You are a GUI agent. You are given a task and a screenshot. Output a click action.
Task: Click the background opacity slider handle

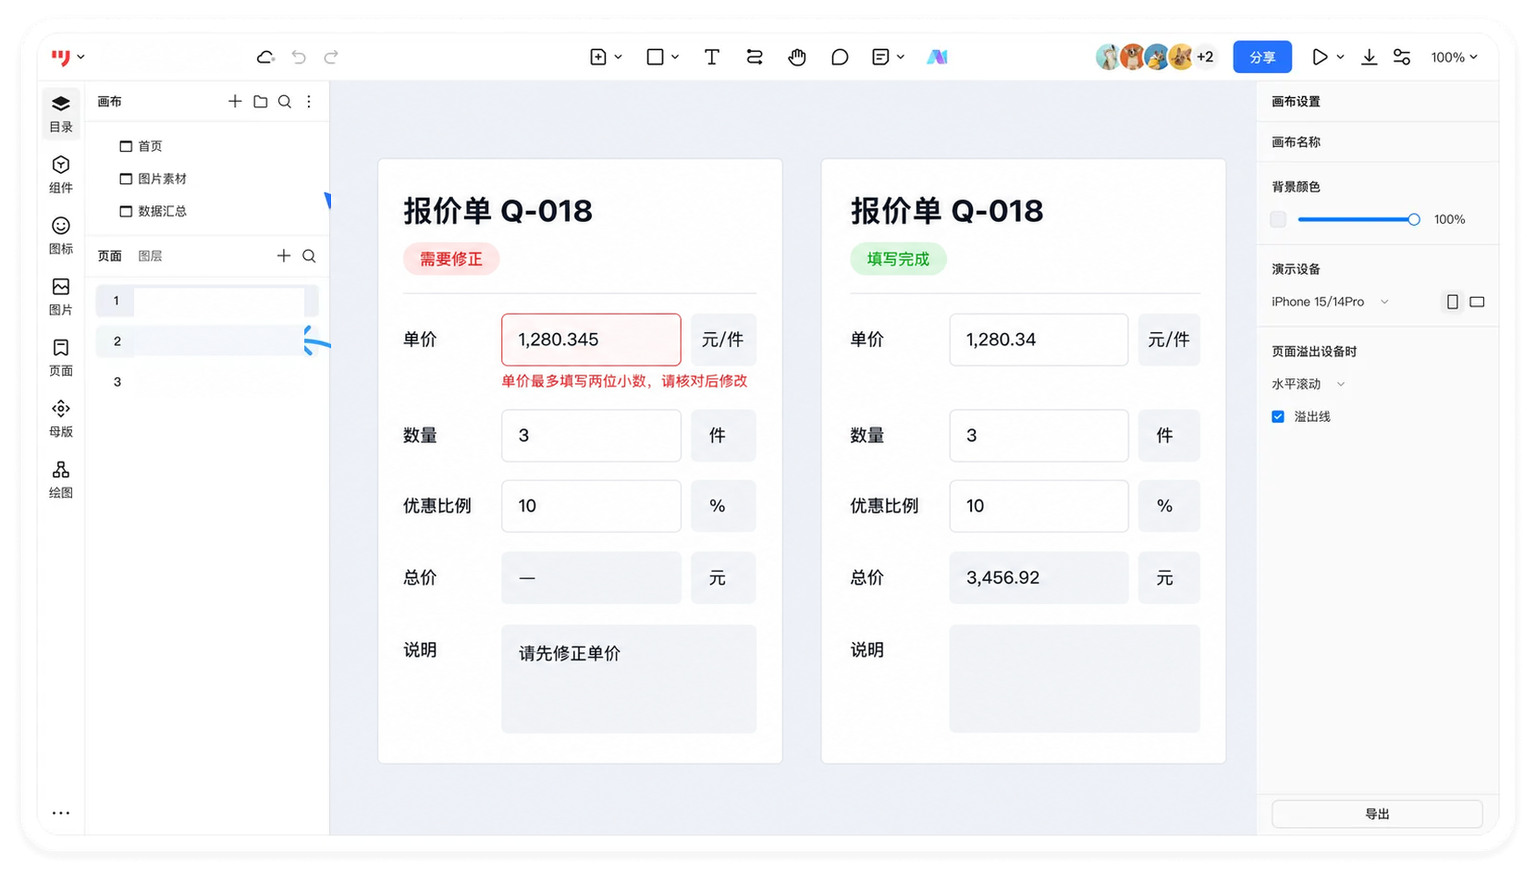(x=1414, y=219)
